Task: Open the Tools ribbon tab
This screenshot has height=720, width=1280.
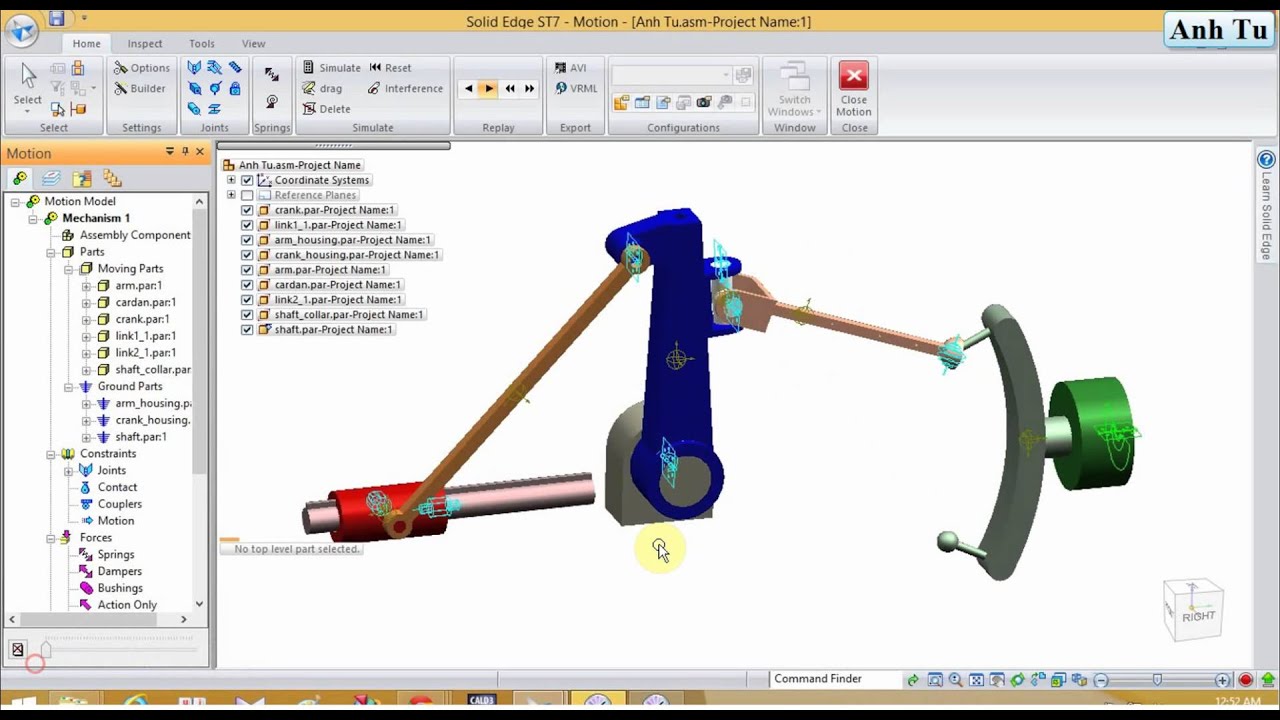Action: [x=202, y=44]
